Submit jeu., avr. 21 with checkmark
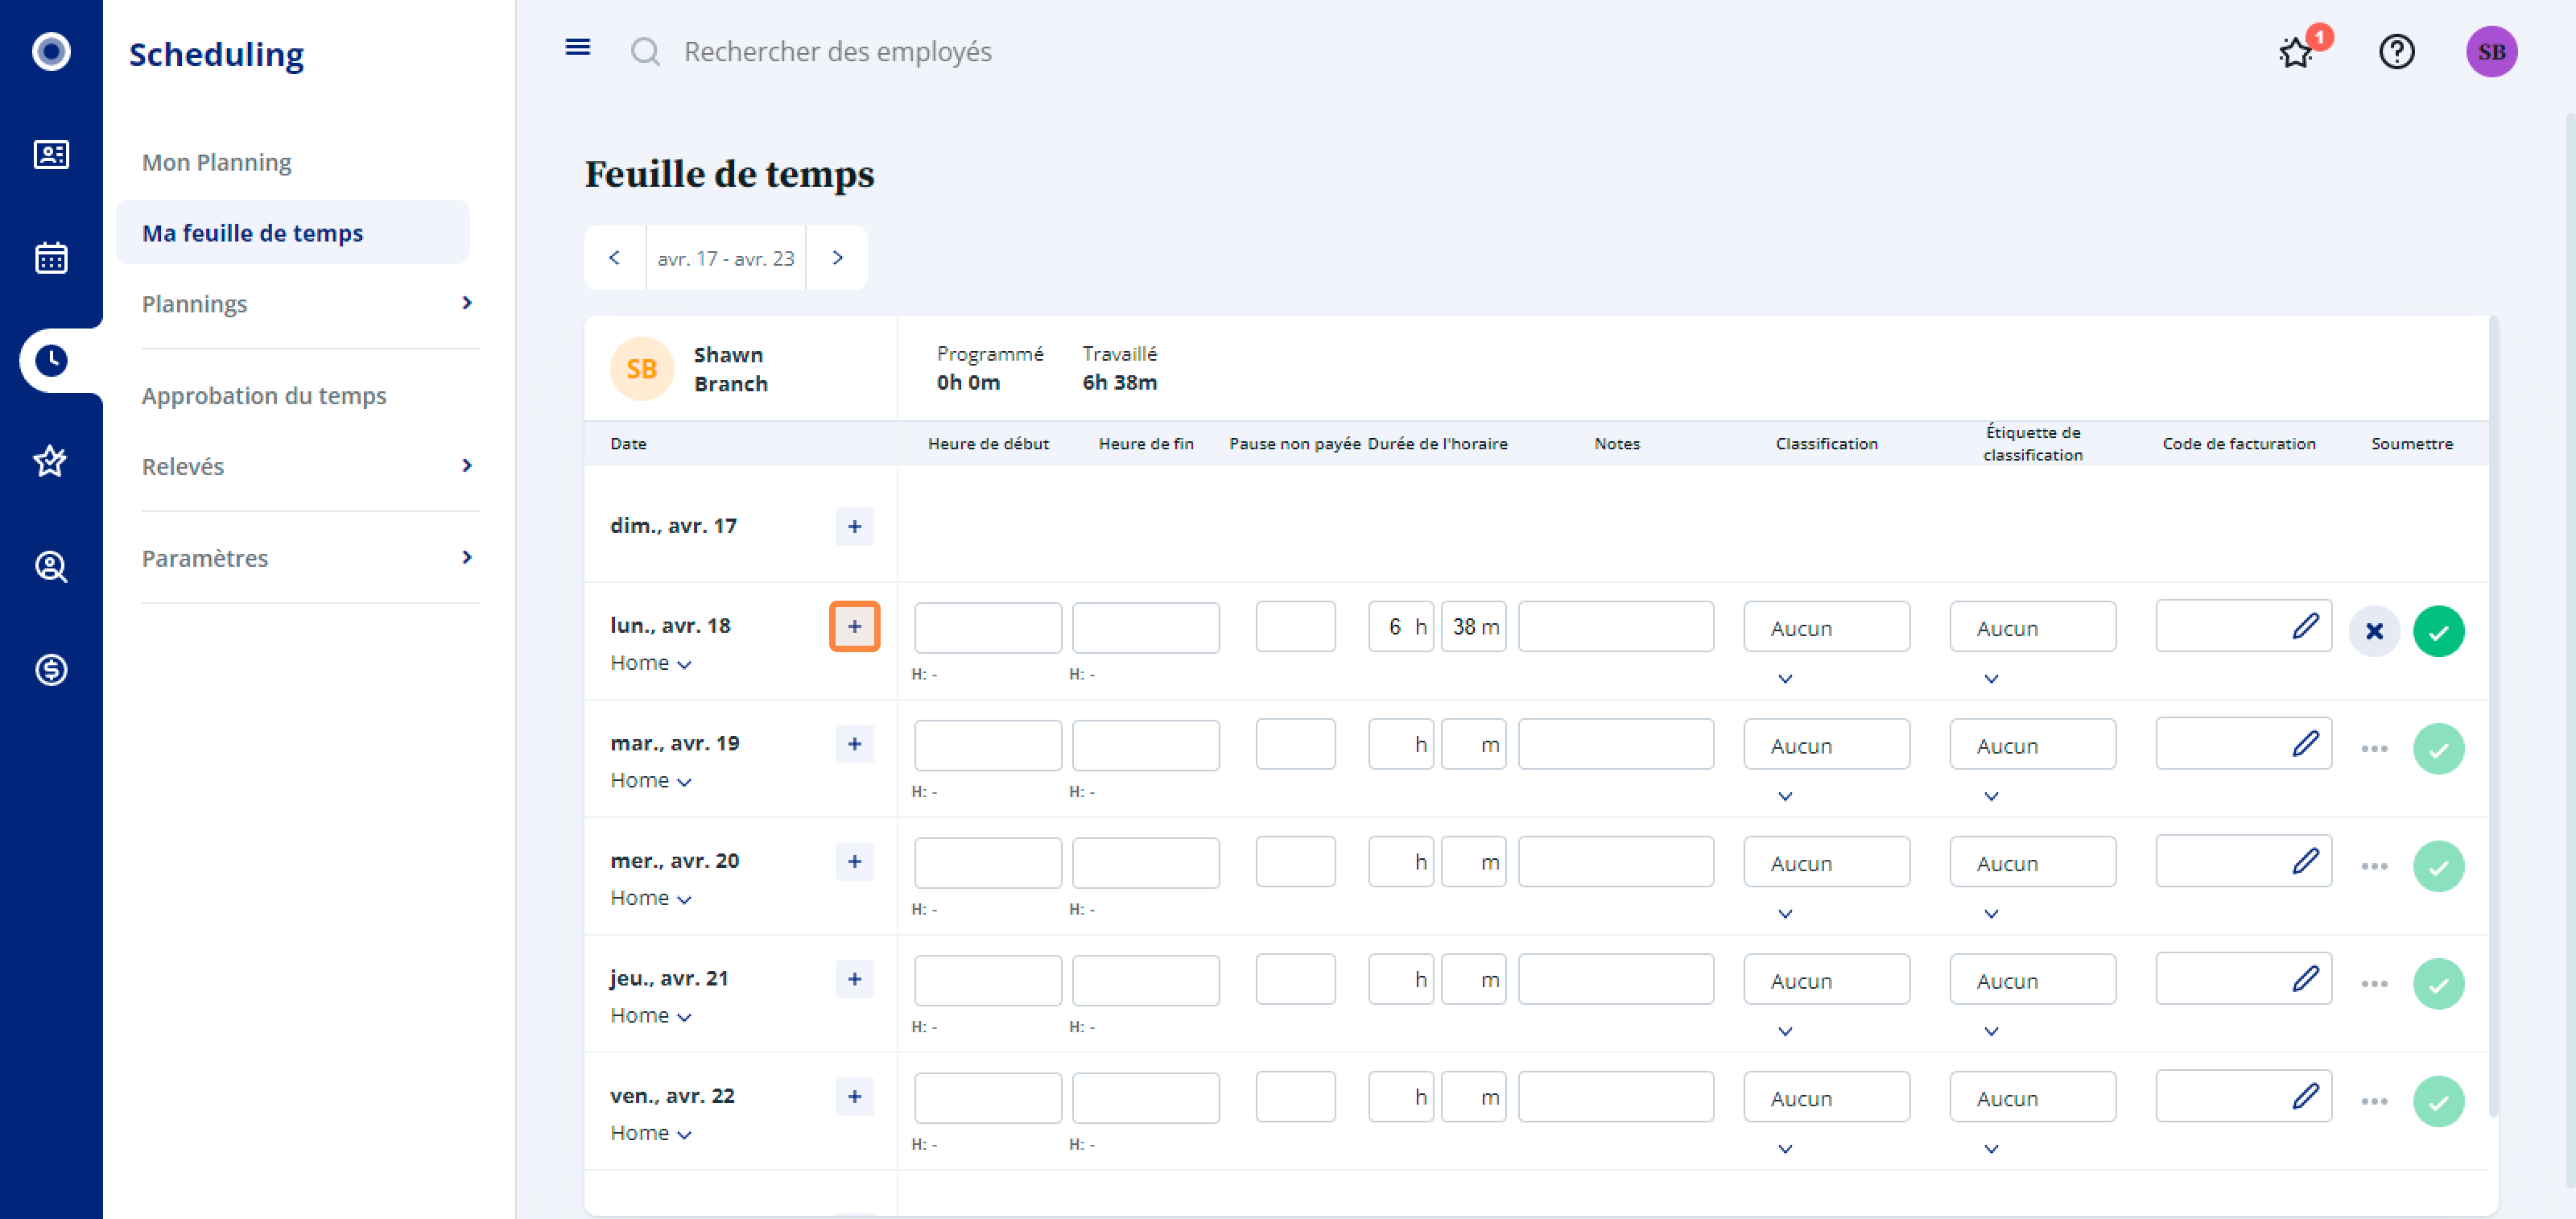The height and width of the screenshot is (1219, 2576). [2438, 984]
